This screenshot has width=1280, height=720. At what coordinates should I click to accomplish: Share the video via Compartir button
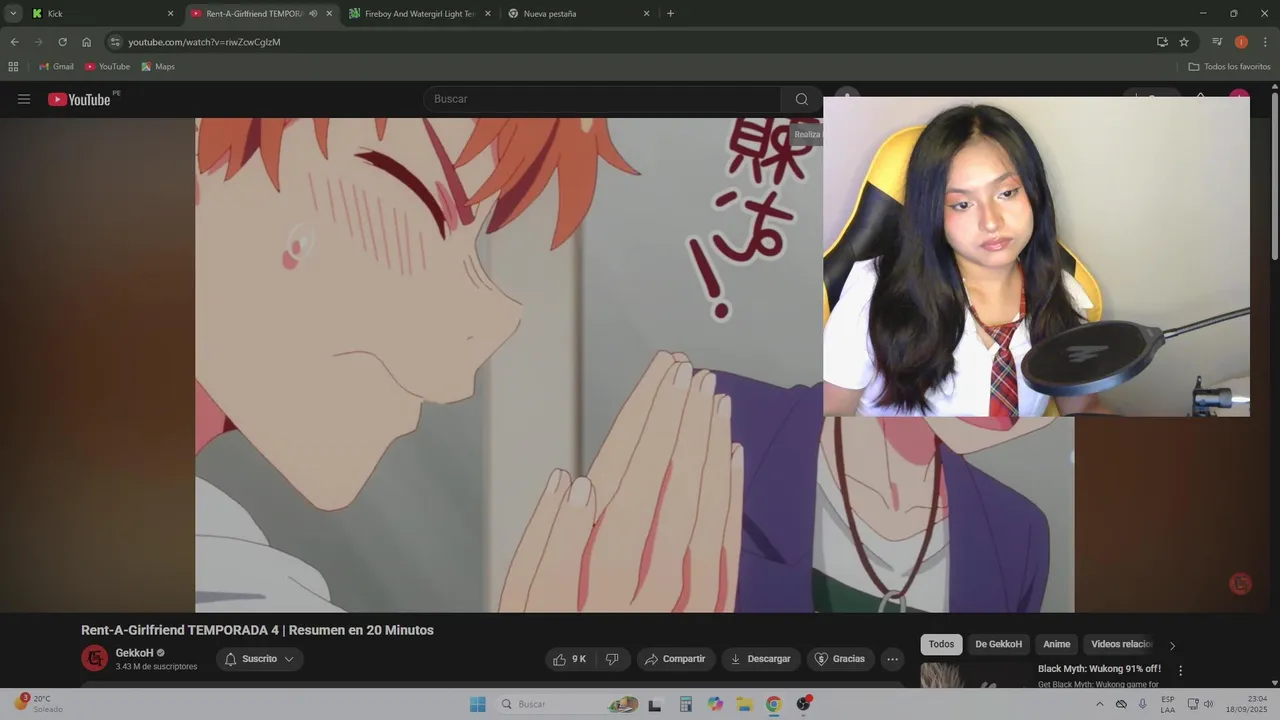(676, 659)
